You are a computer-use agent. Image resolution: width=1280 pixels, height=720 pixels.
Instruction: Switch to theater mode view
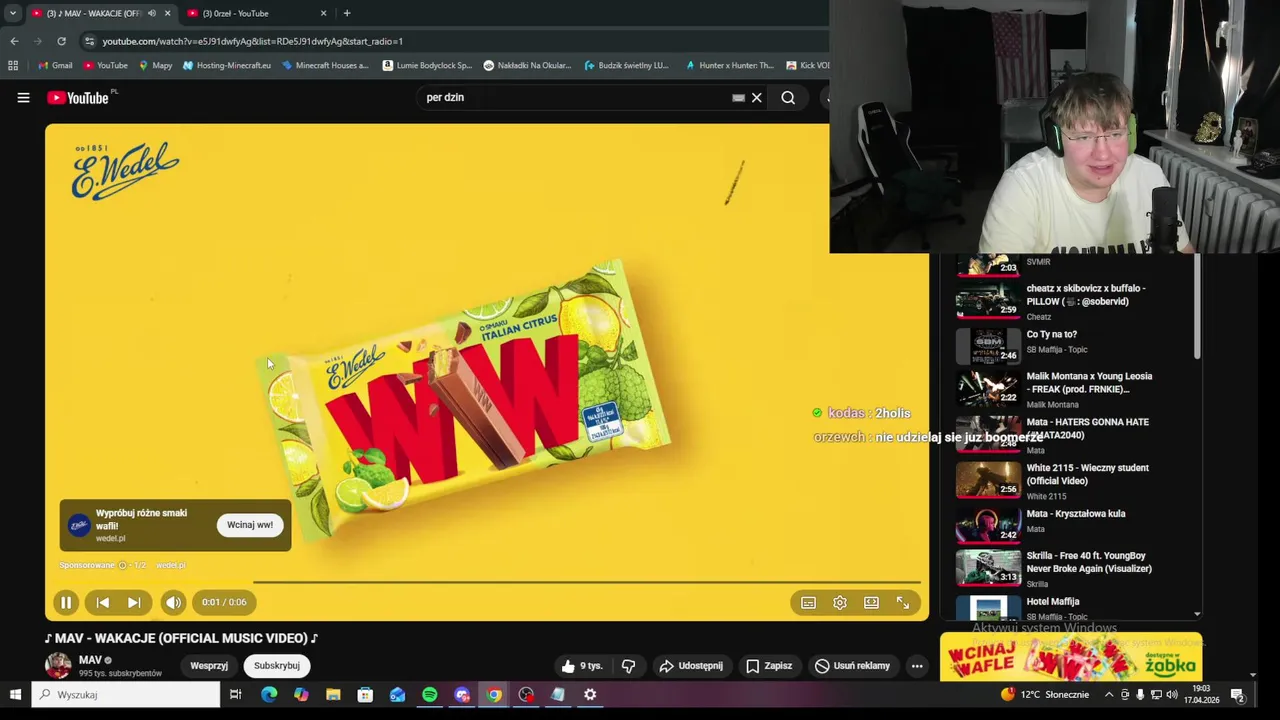tap(872, 602)
